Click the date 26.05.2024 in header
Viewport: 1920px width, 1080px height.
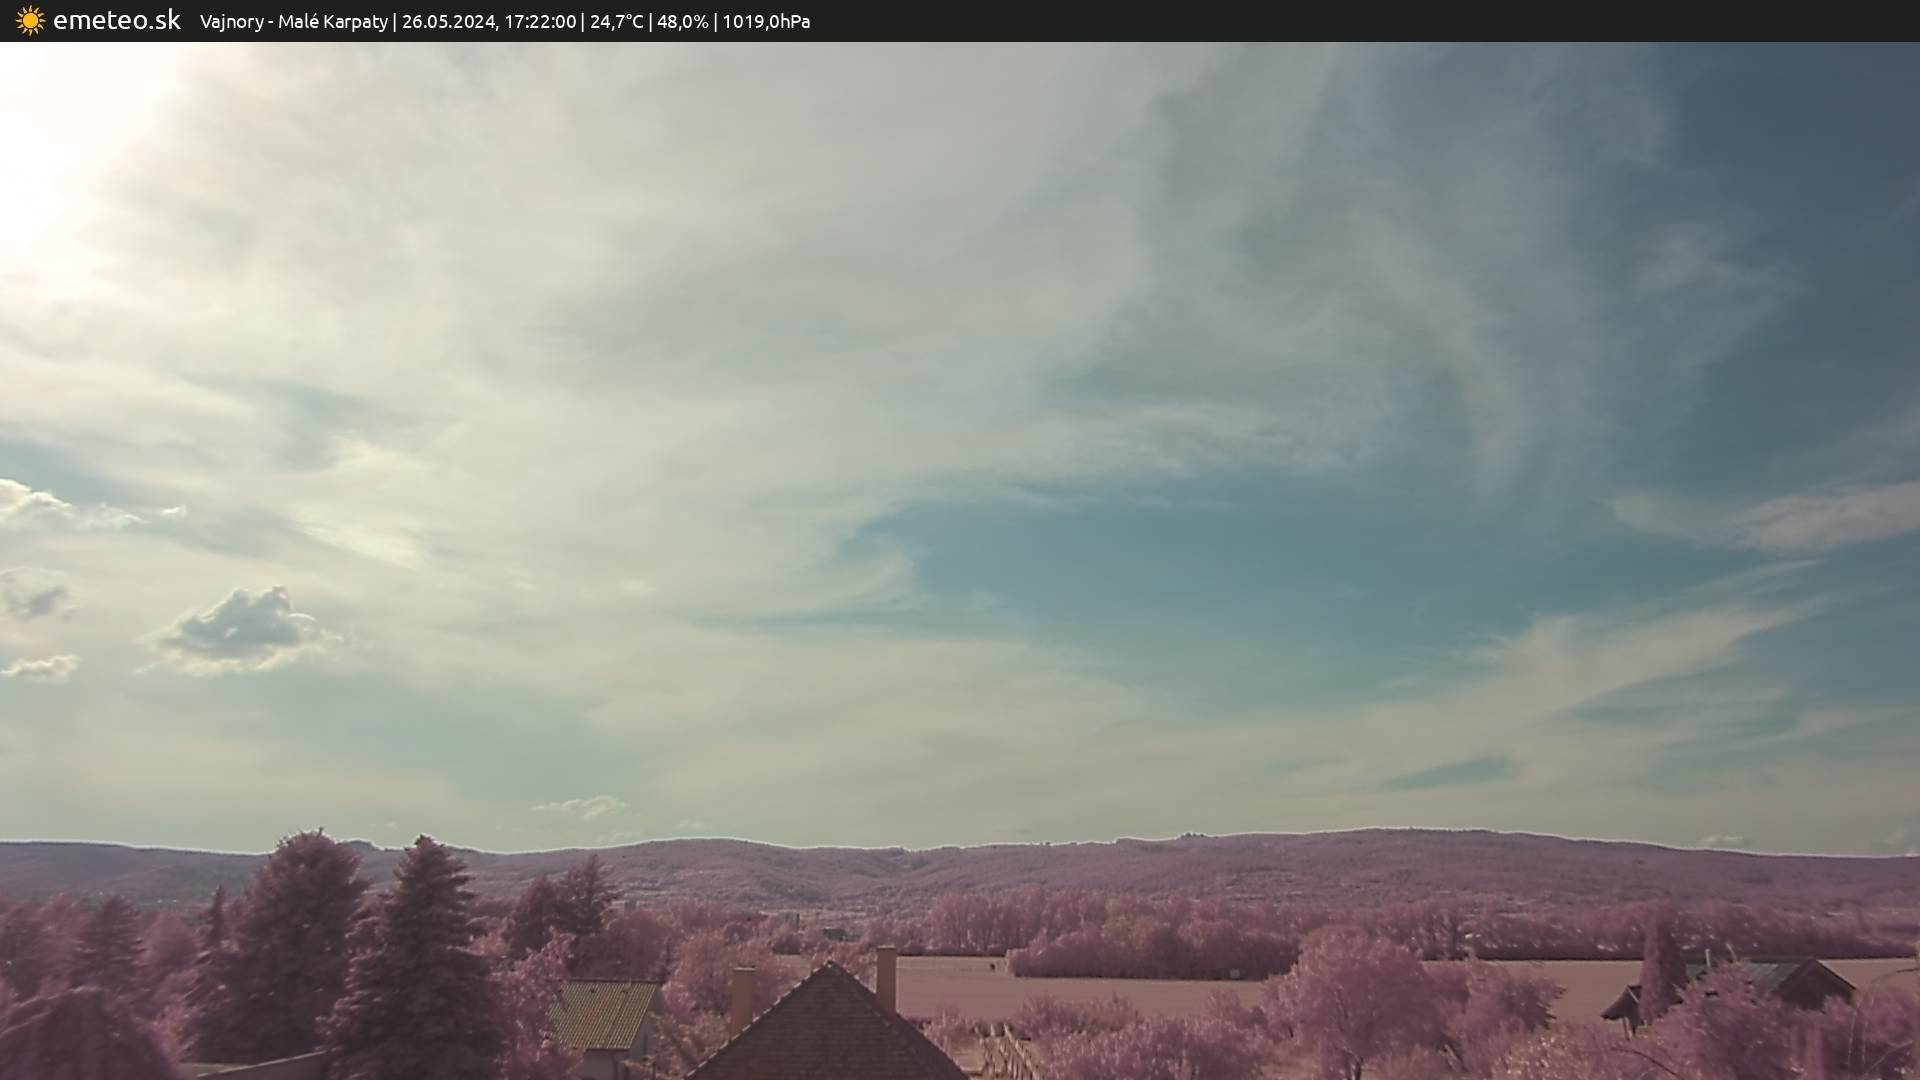pos(448,21)
